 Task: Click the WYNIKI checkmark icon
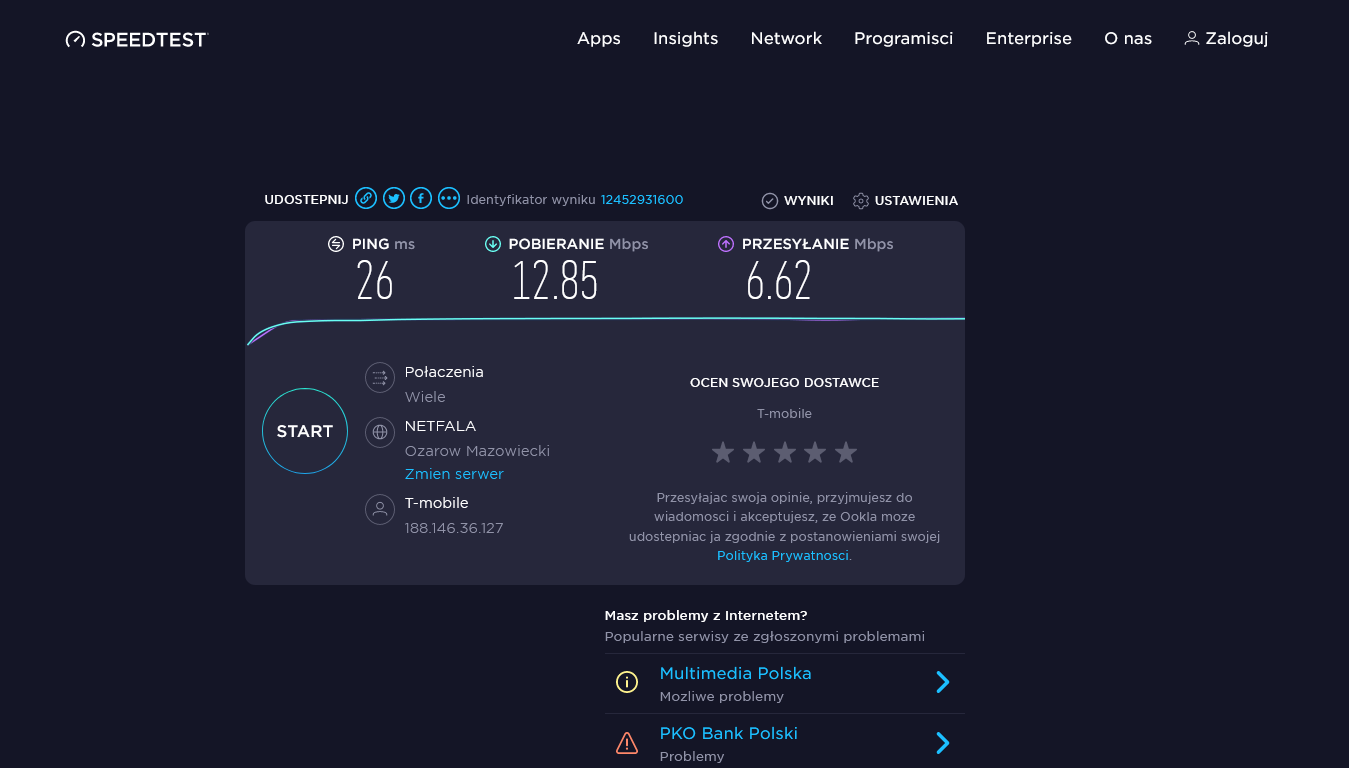click(769, 200)
